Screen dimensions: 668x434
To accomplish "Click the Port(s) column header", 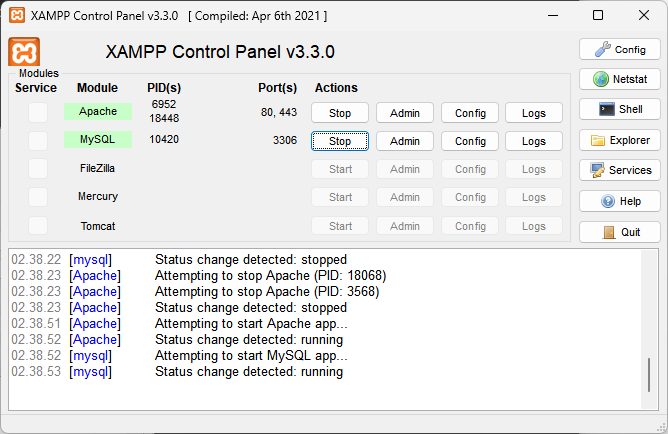I will click(x=277, y=88).
